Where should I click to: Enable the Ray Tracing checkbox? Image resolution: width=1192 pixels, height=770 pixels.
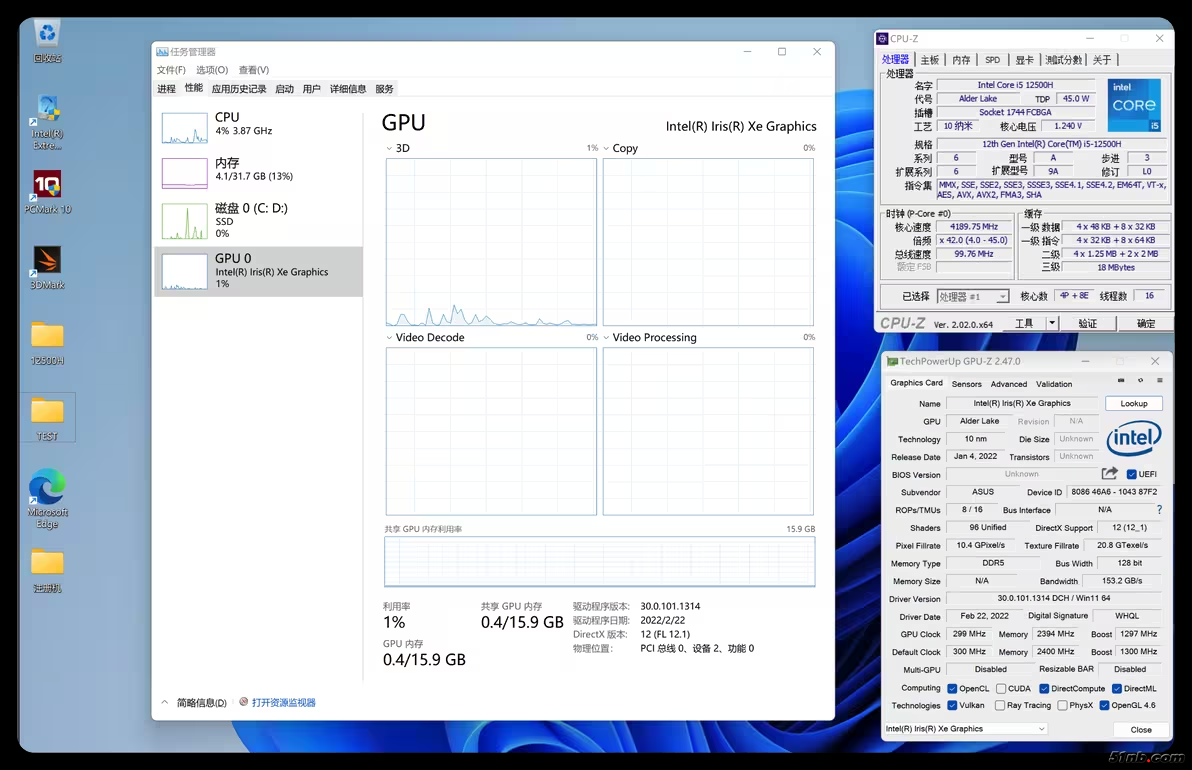click(1001, 705)
